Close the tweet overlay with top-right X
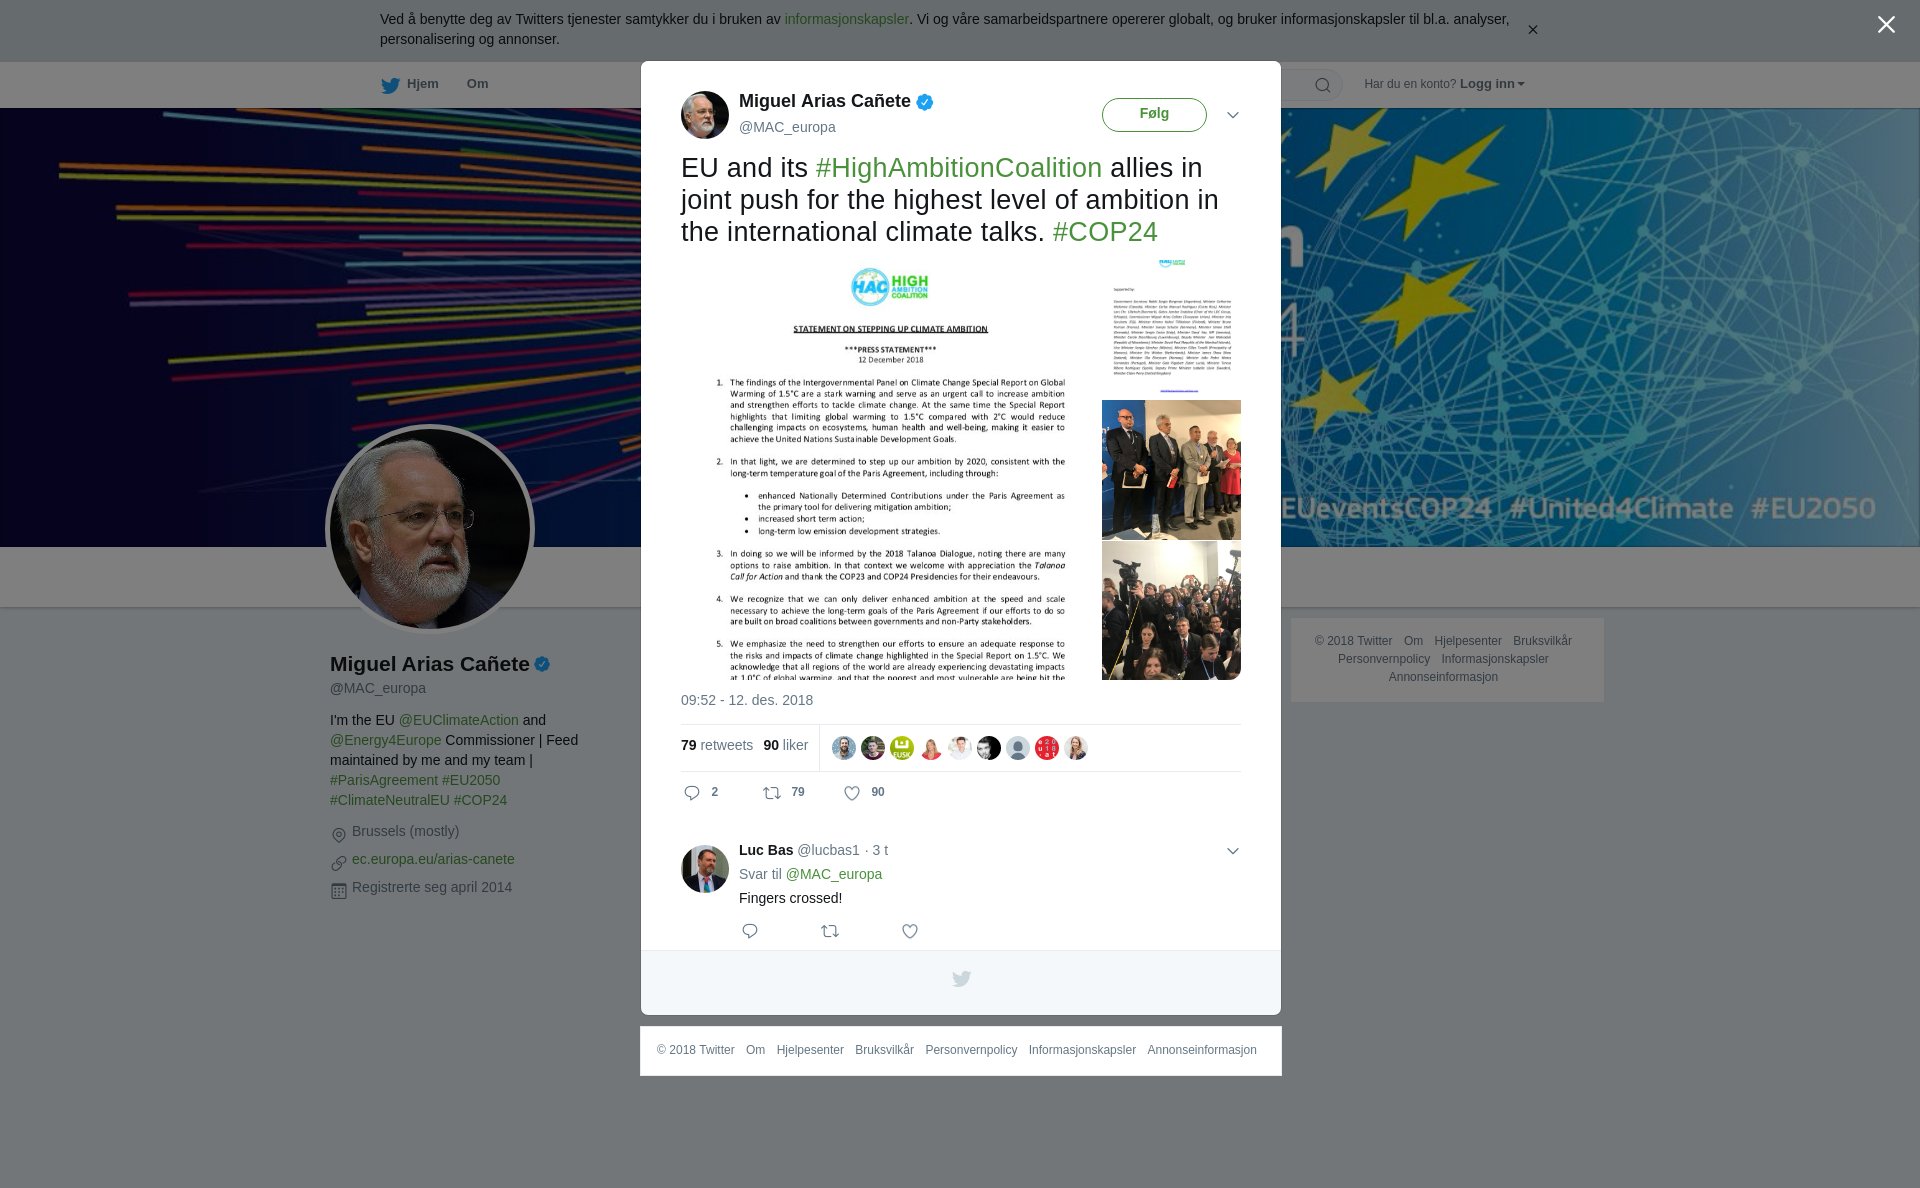The width and height of the screenshot is (1920, 1188). point(1886,25)
